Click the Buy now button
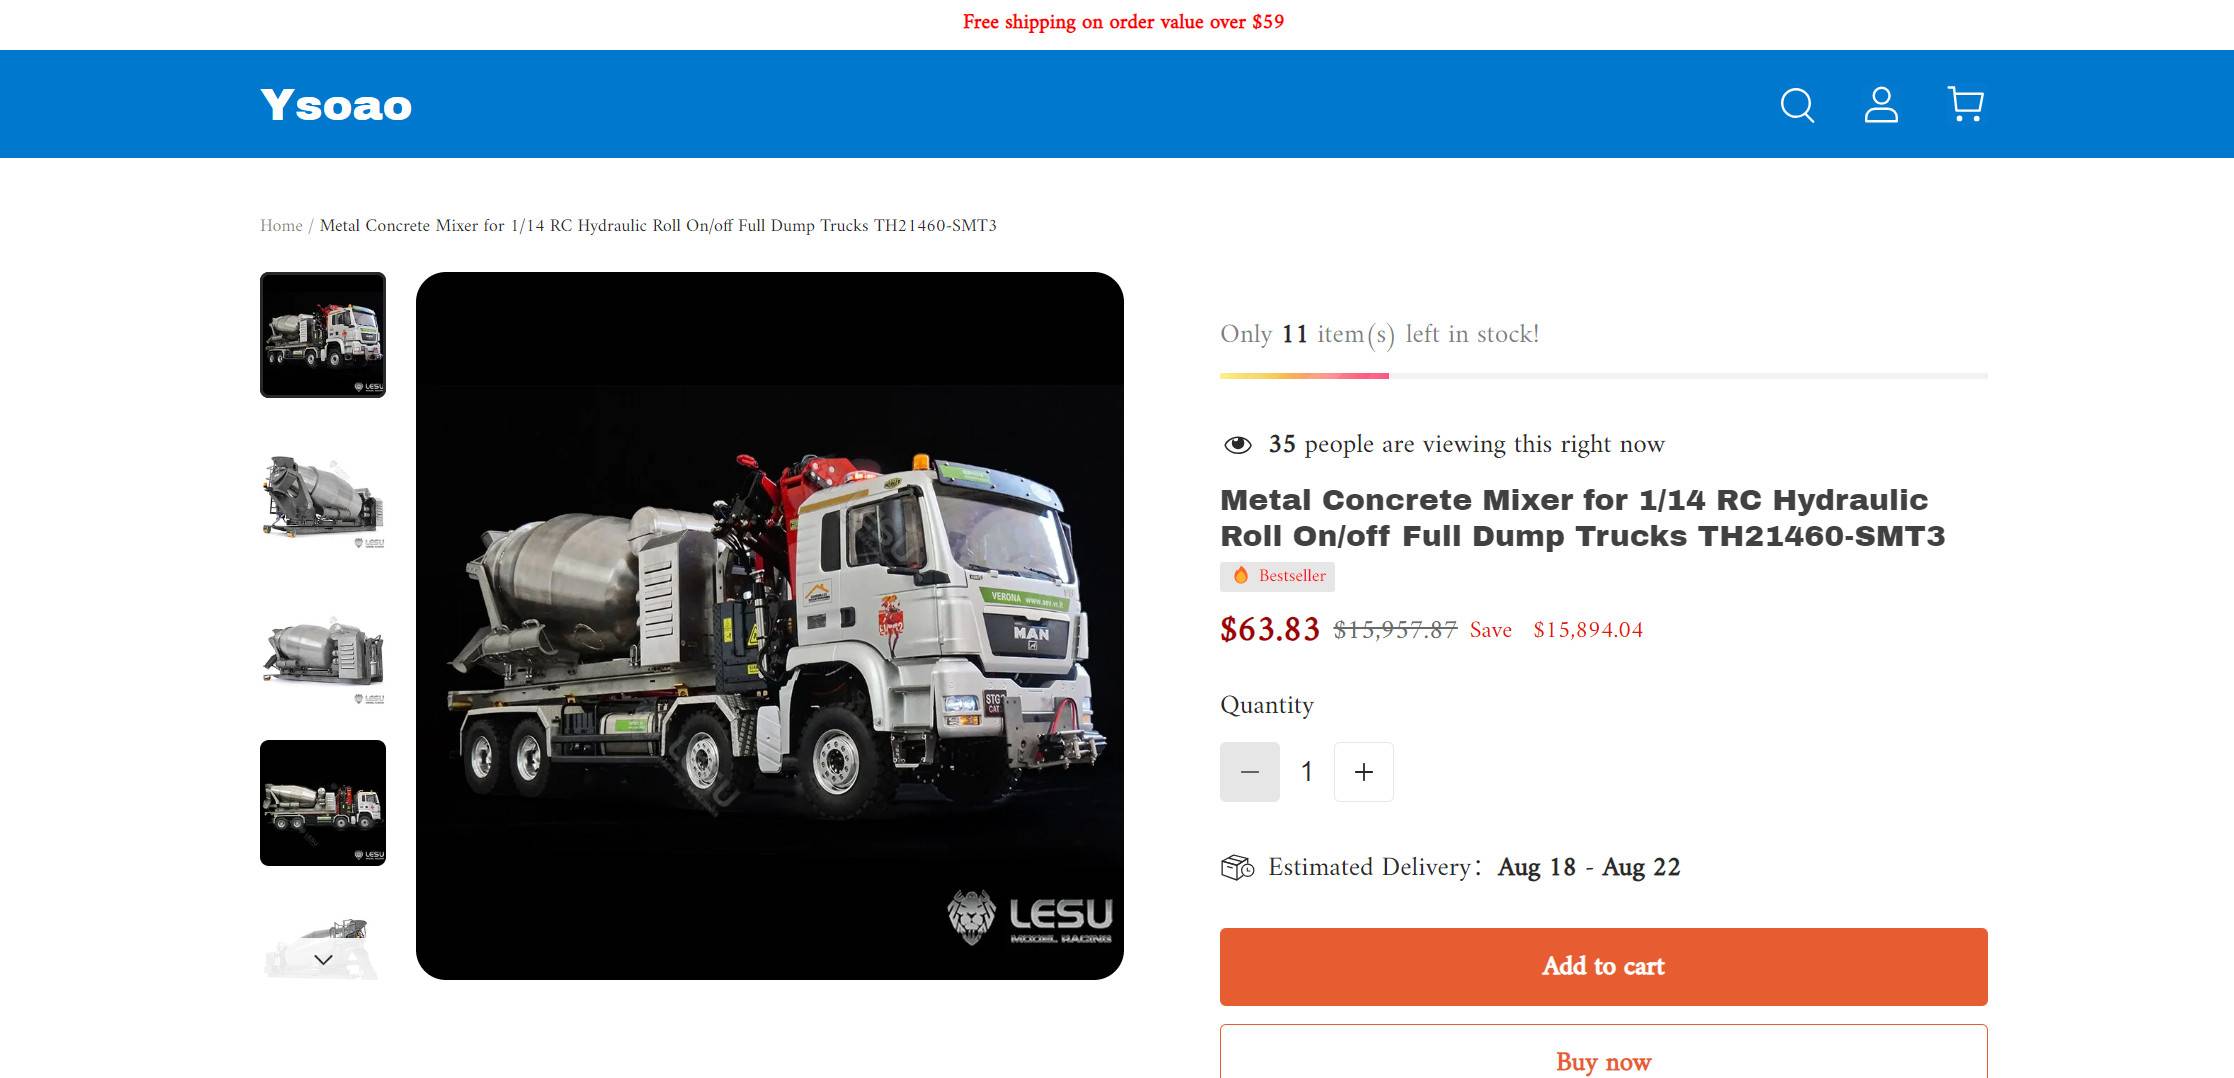The image size is (2234, 1078). [1604, 1052]
